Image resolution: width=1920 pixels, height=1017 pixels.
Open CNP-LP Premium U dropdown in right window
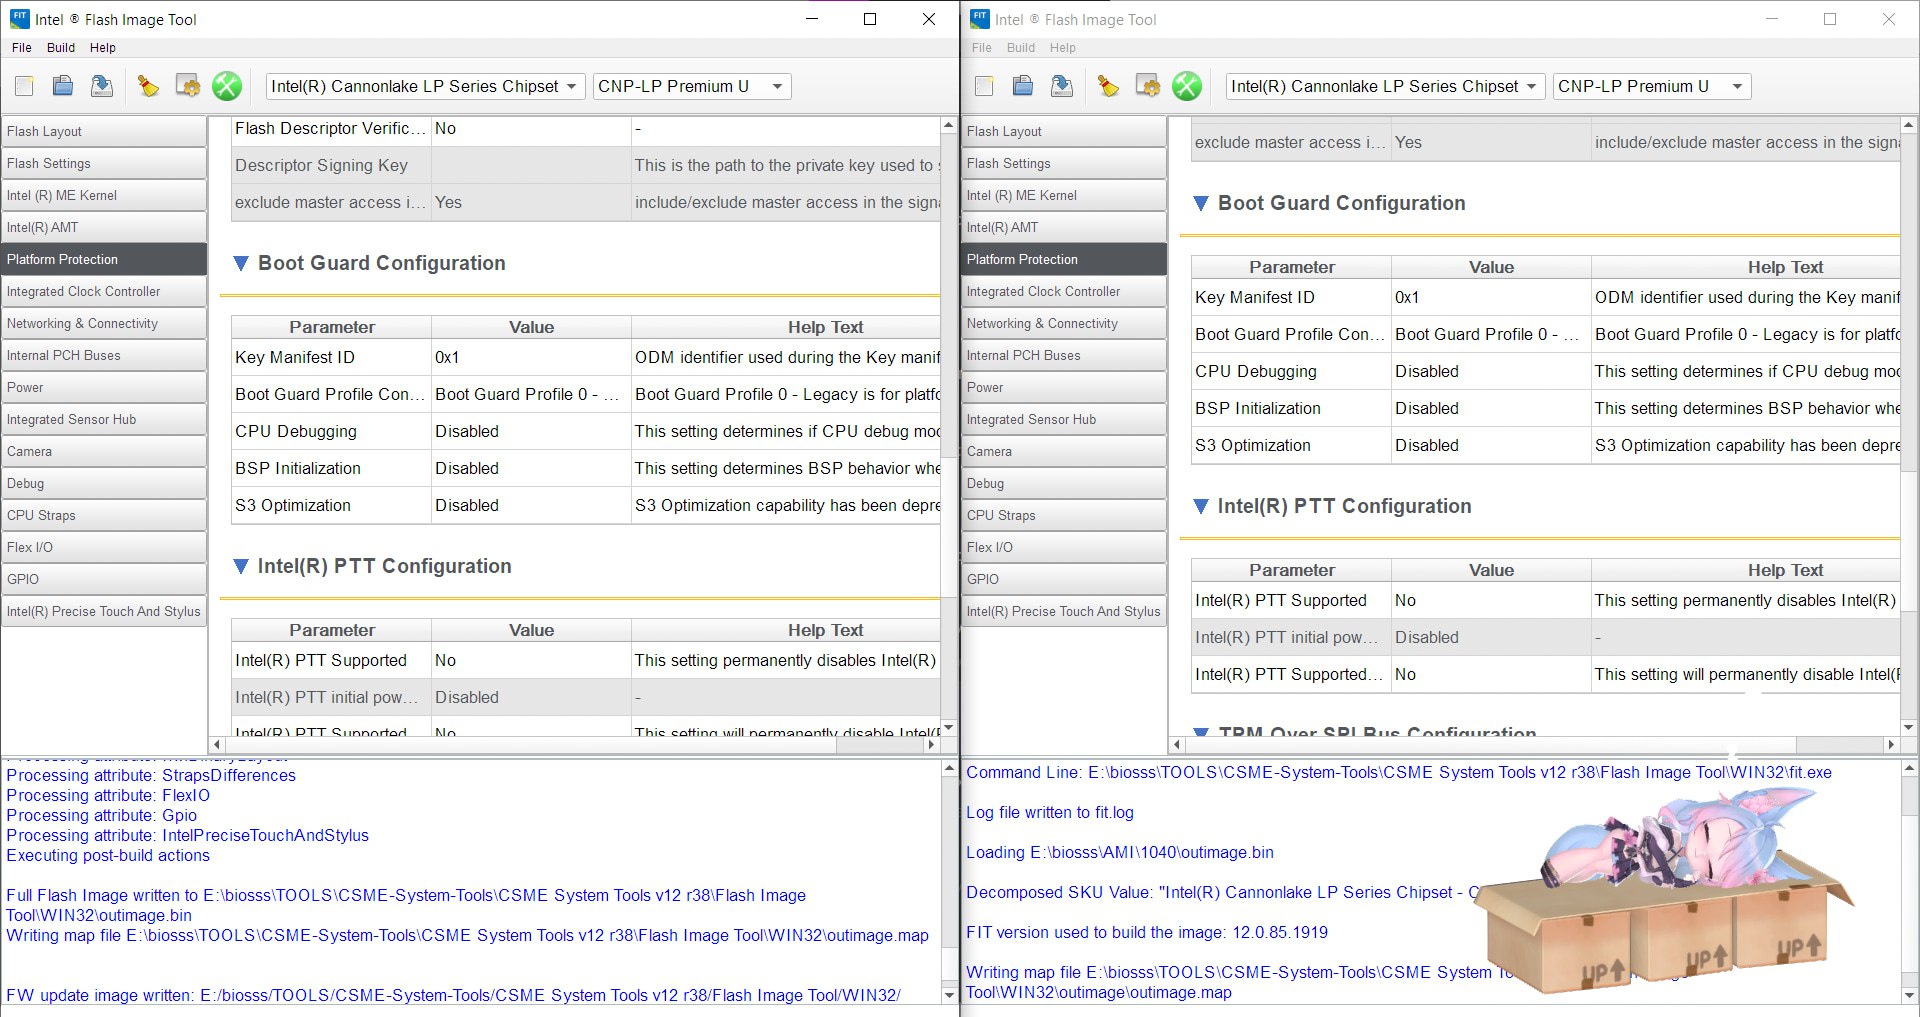click(x=1652, y=86)
